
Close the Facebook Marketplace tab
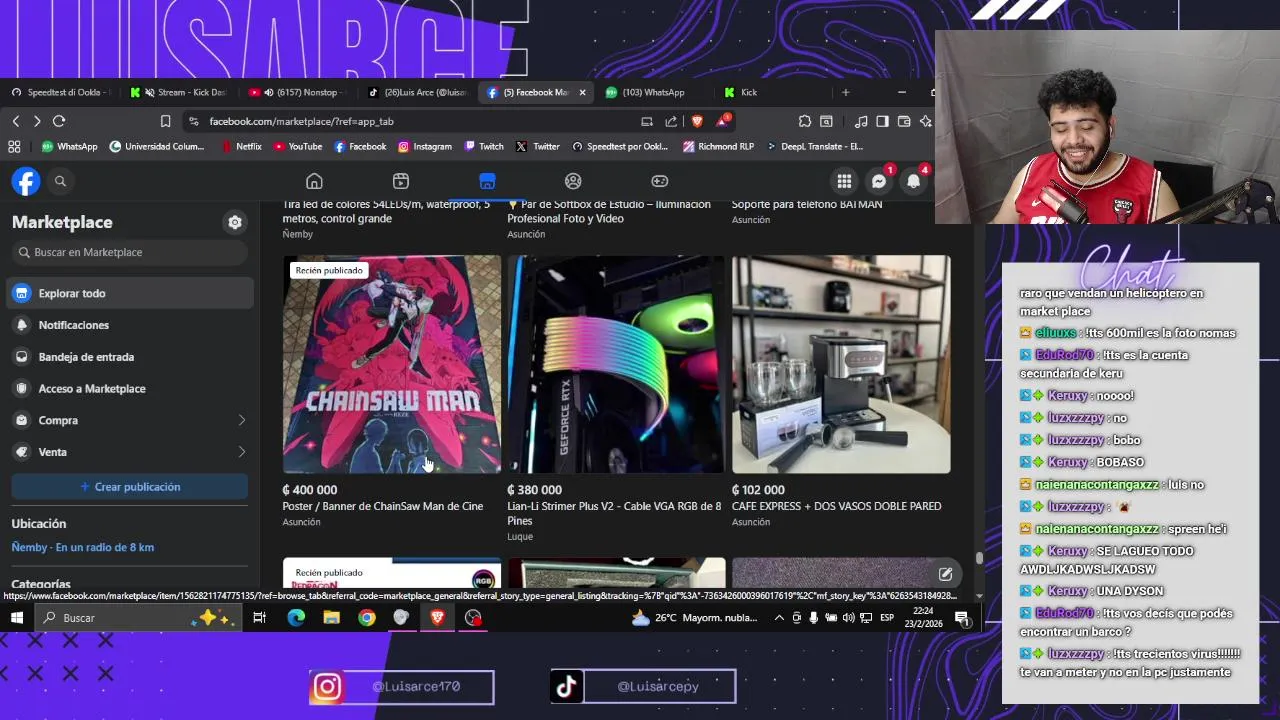click(x=582, y=92)
